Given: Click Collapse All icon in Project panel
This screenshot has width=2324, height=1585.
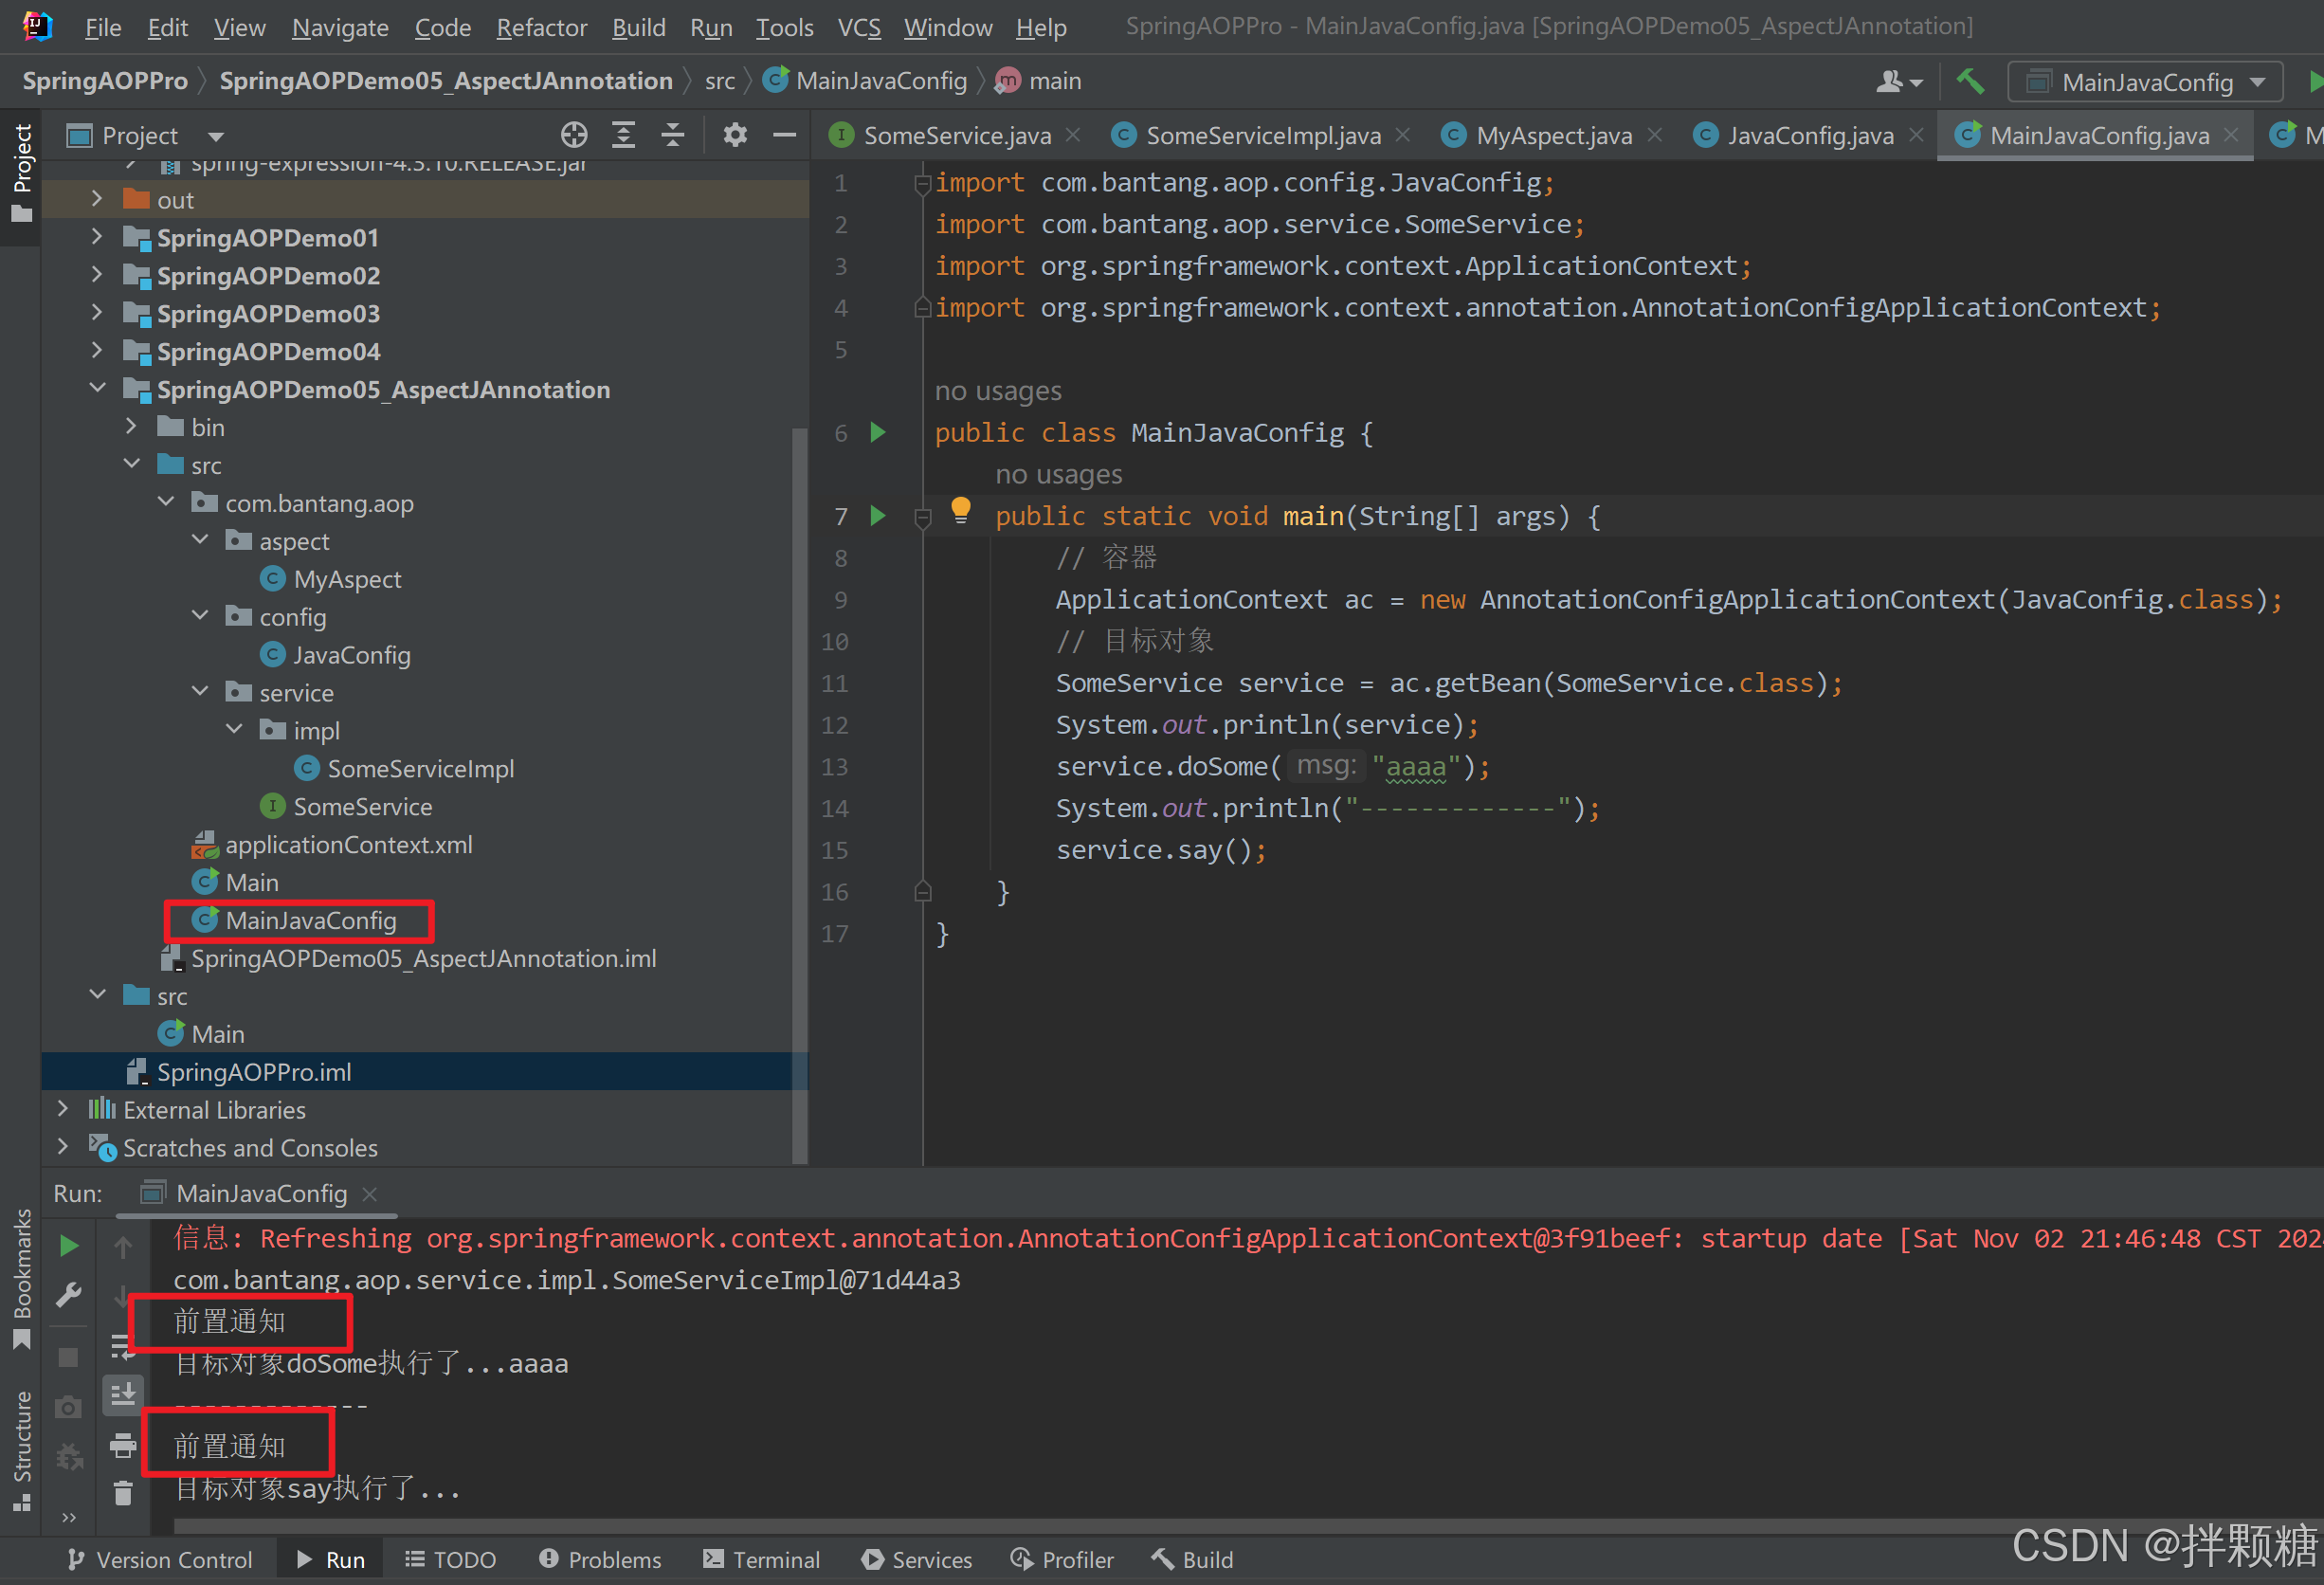Looking at the screenshot, I should tap(673, 135).
